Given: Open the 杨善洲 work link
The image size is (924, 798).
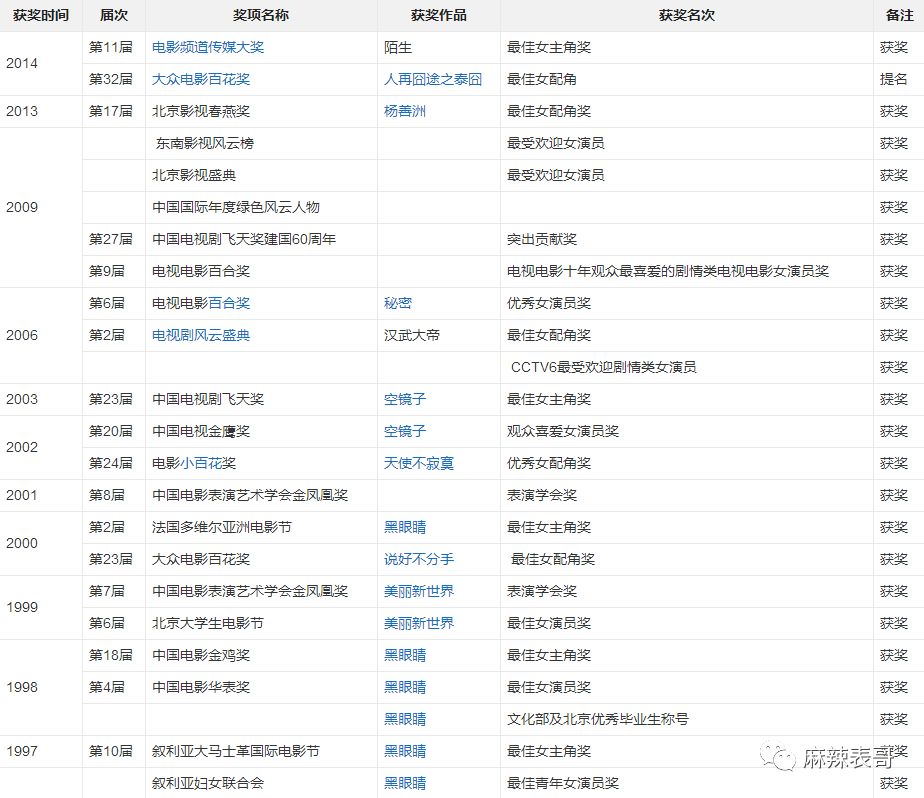Looking at the screenshot, I should tap(405, 111).
